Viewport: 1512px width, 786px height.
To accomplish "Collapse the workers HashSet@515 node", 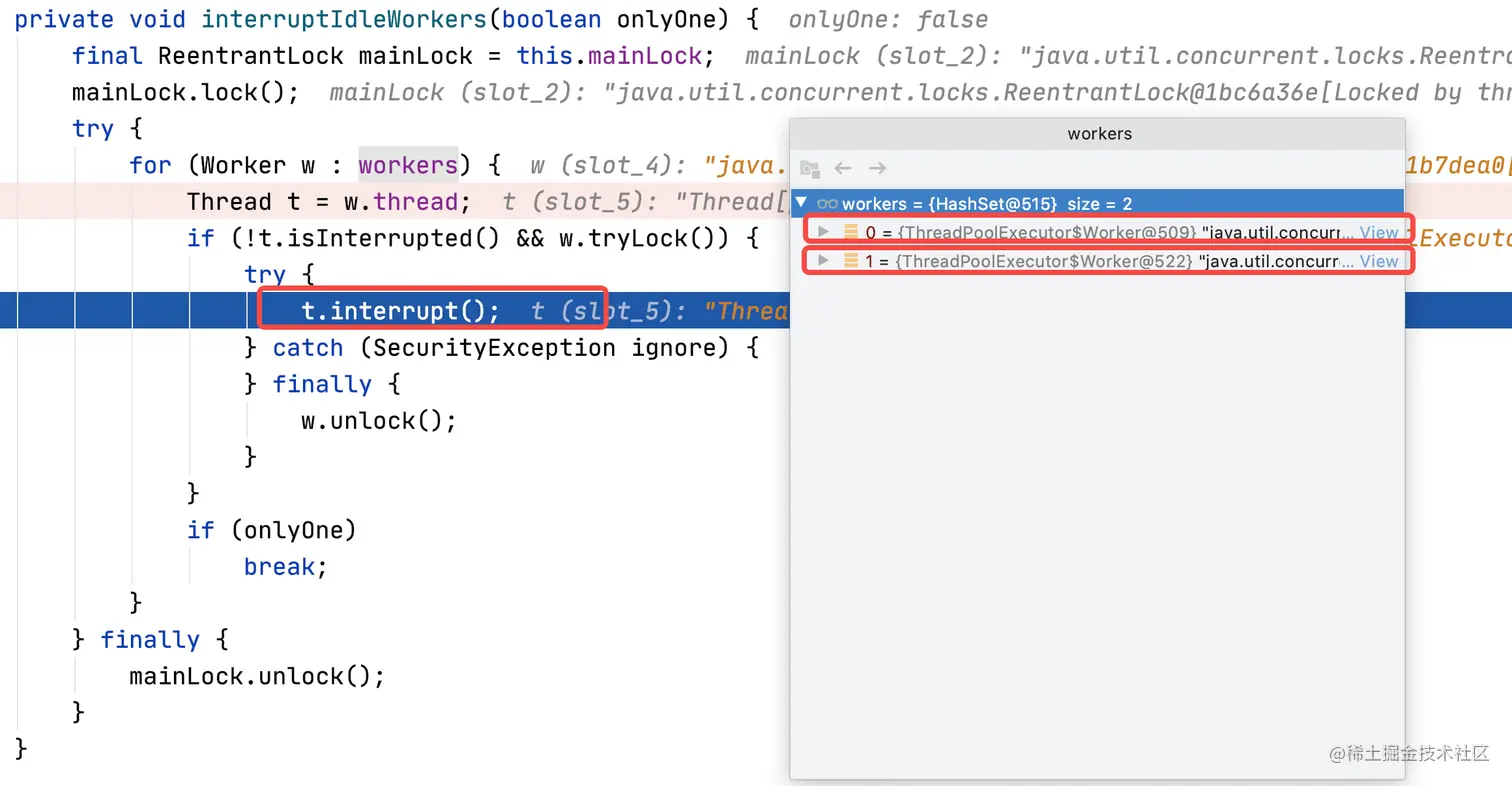I will tap(802, 203).
